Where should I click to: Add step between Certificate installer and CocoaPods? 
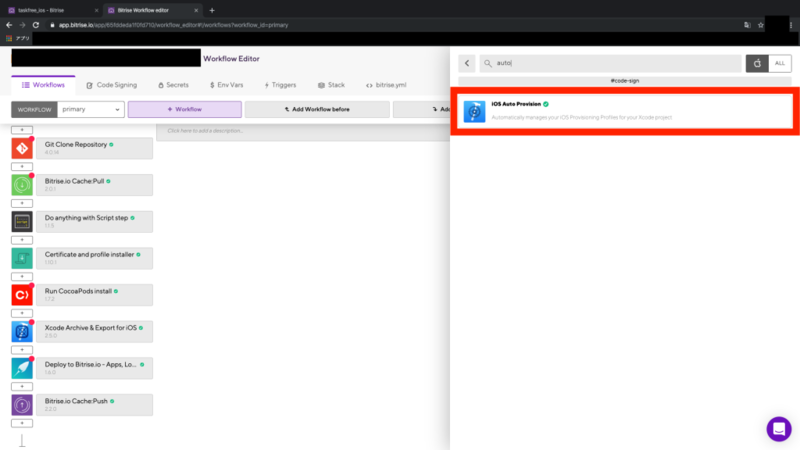(22, 277)
